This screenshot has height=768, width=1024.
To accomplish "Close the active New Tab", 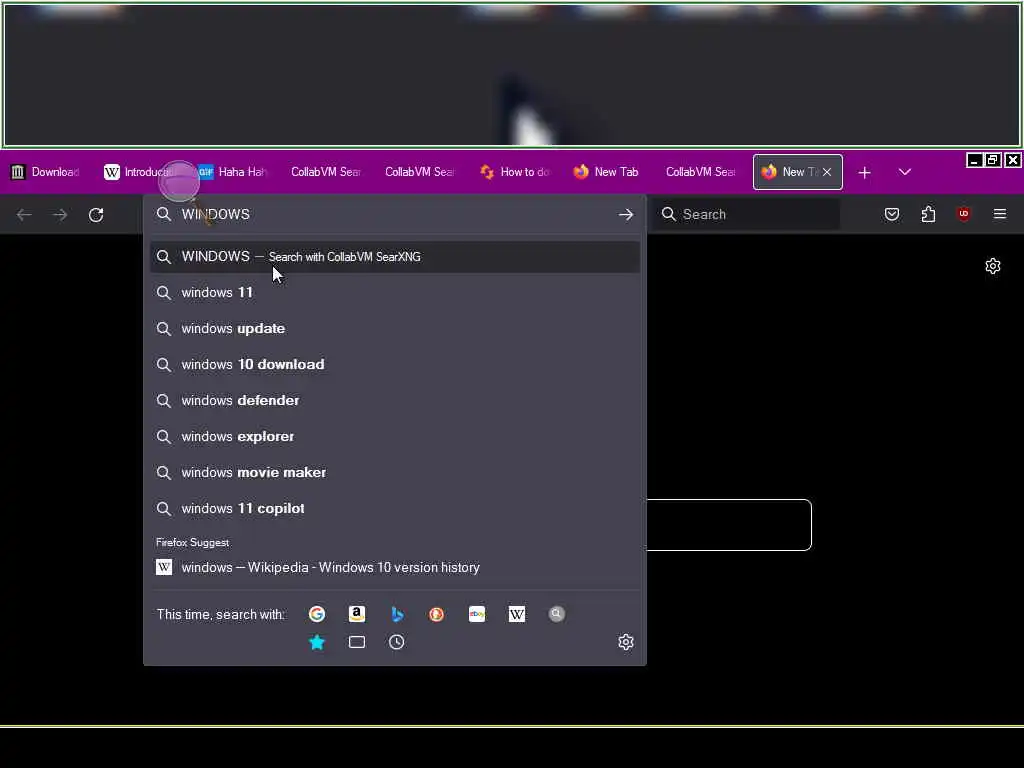I will (827, 172).
